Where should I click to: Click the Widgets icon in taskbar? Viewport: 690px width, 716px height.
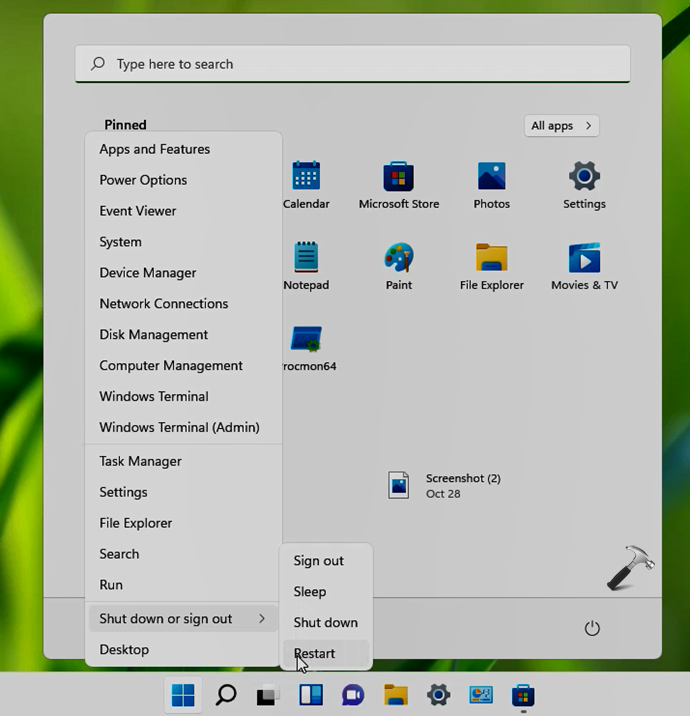(311, 695)
